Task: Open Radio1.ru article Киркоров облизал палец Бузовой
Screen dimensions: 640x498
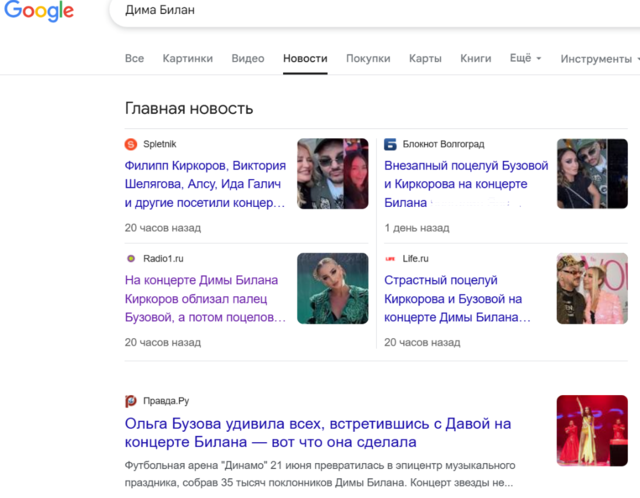Action: 205,299
